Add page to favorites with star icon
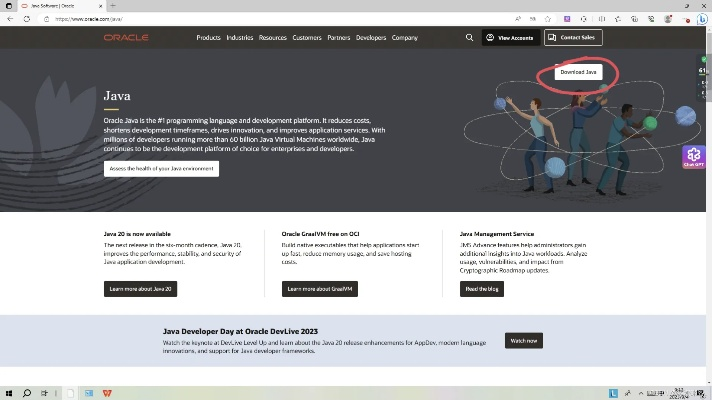 point(548,19)
